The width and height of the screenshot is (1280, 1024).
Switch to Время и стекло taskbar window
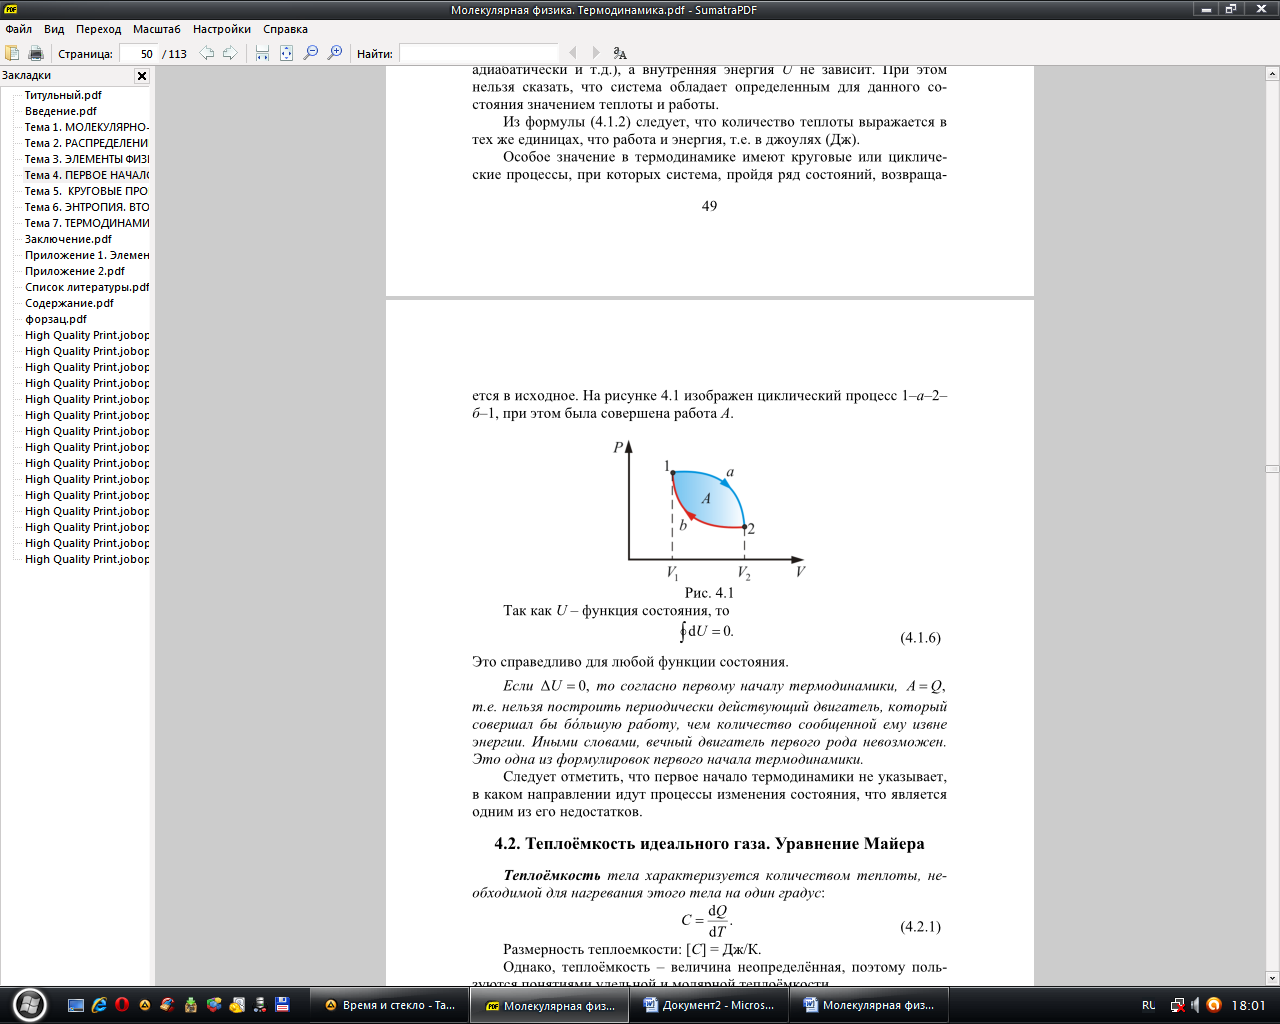(x=390, y=1005)
